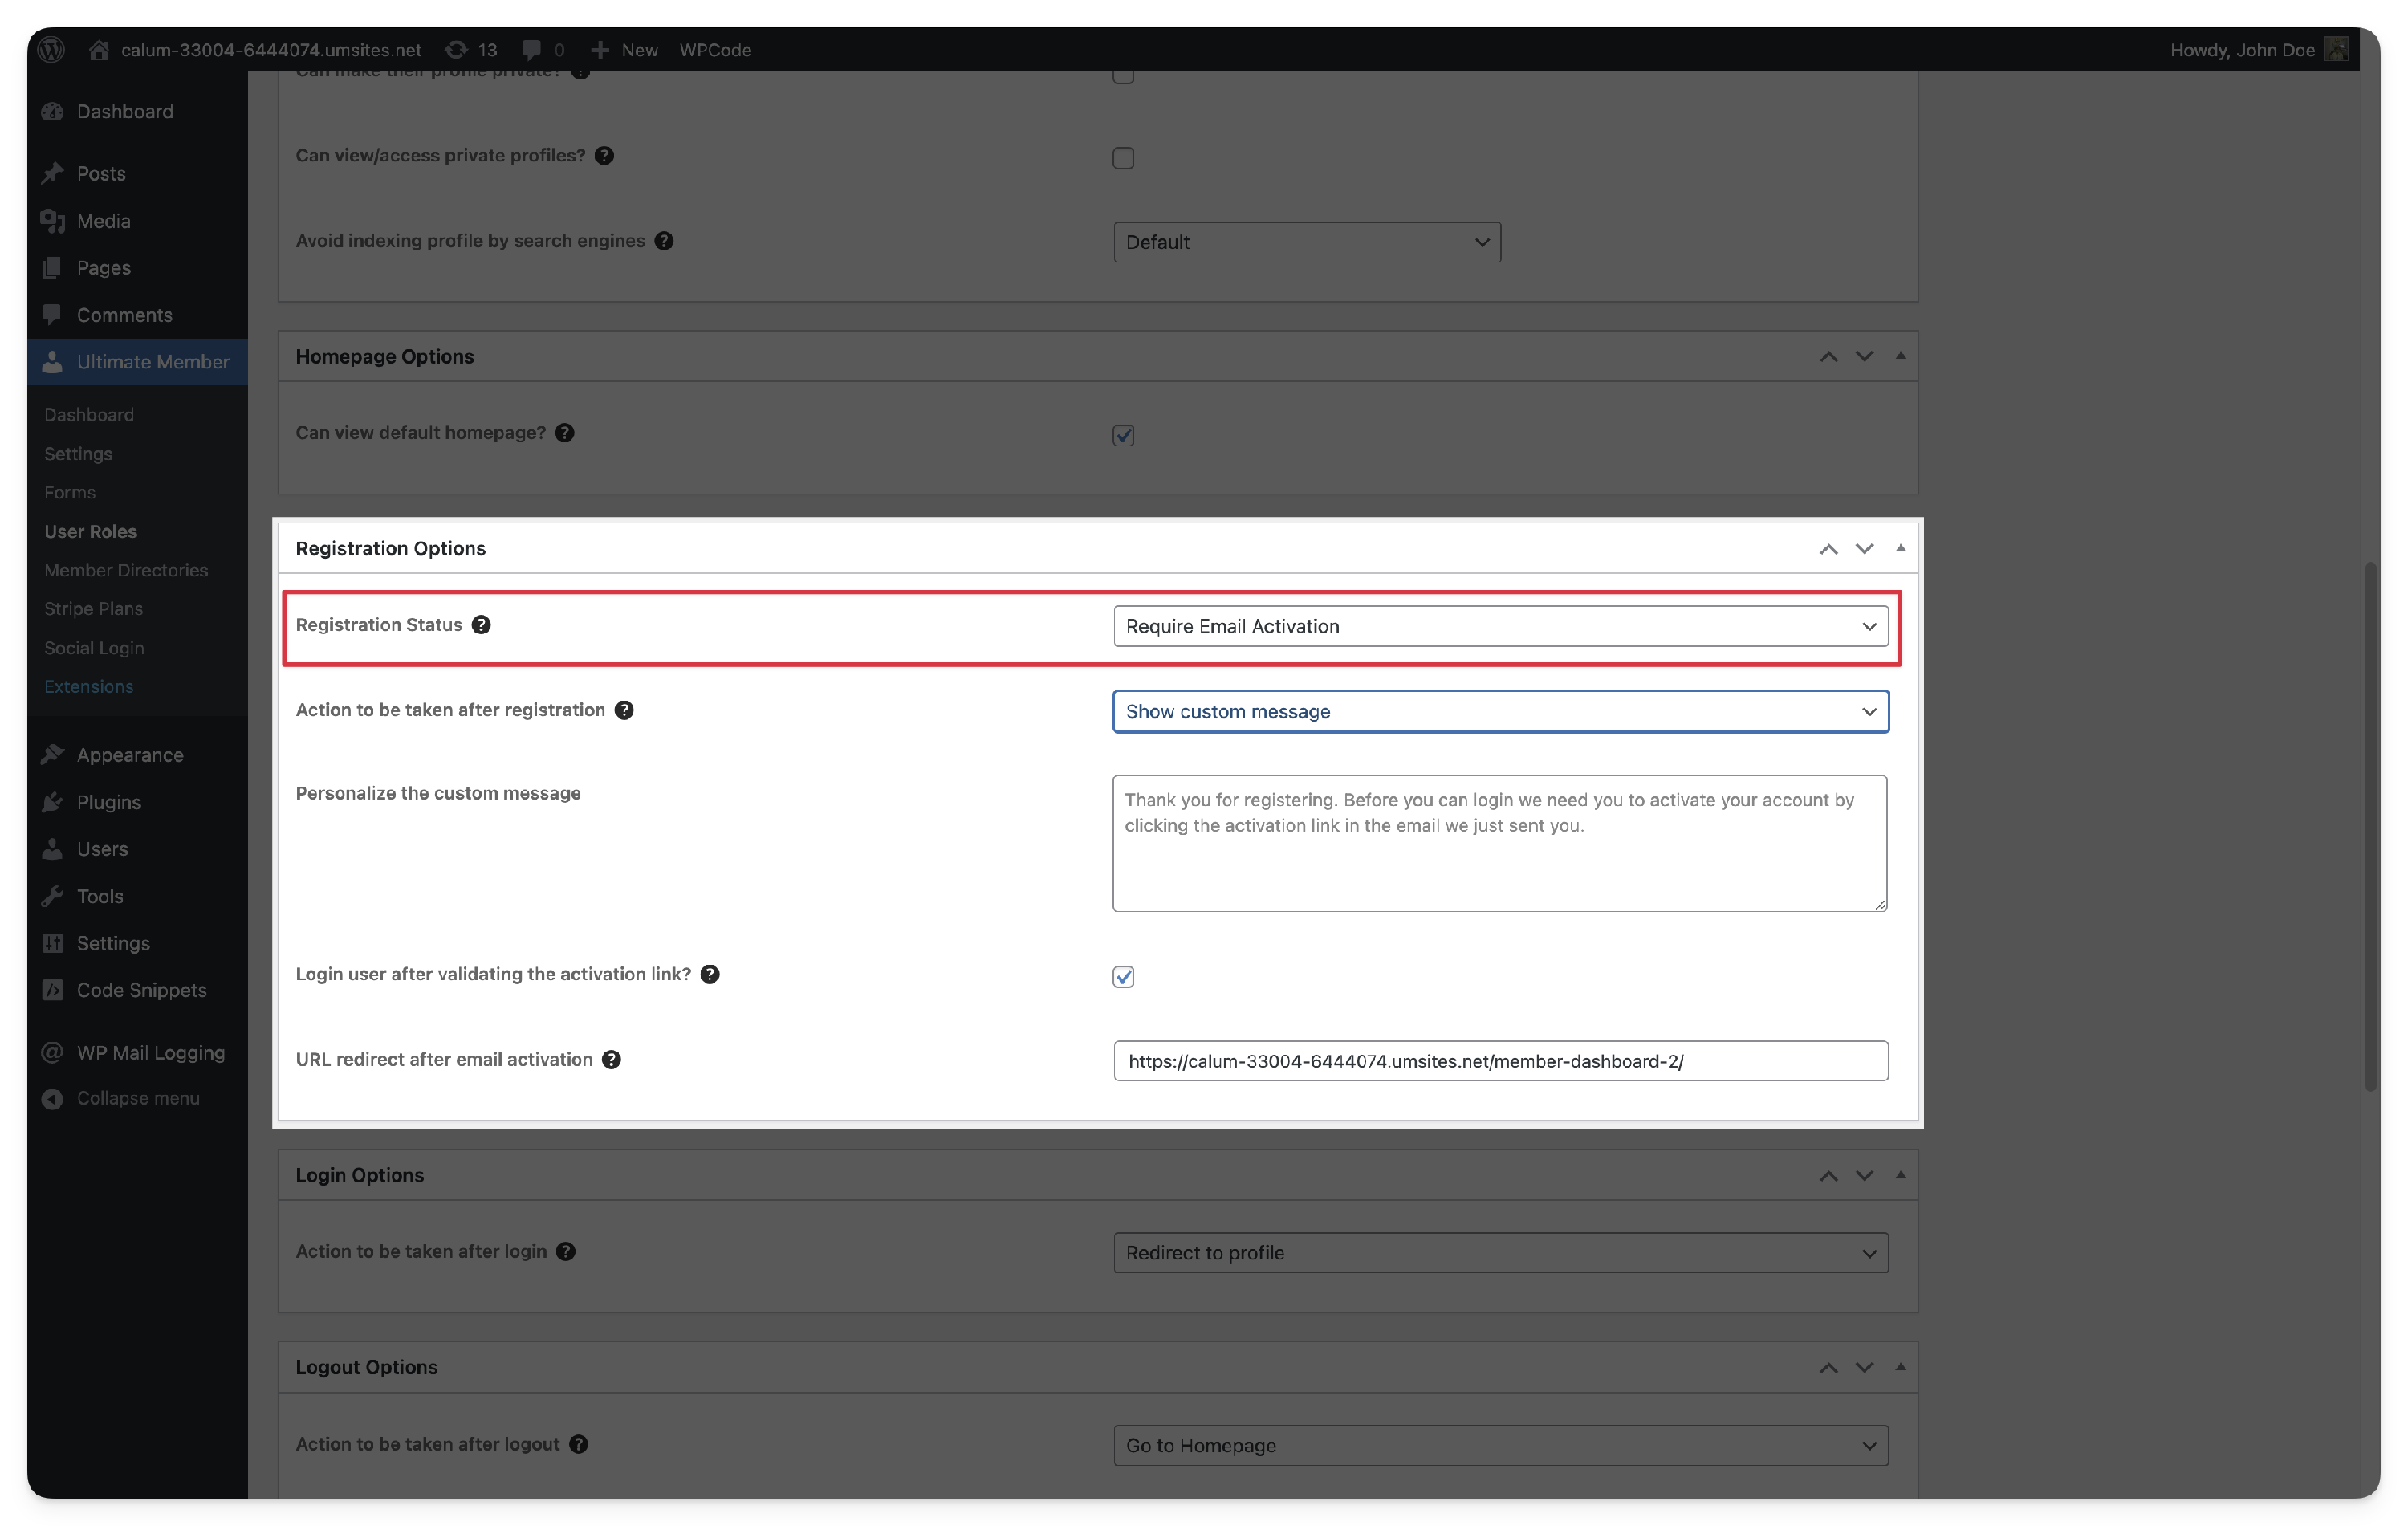Viewport: 2408px width, 1526px height.
Task: Click the plus New icon in the admin bar
Action: coord(599,49)
